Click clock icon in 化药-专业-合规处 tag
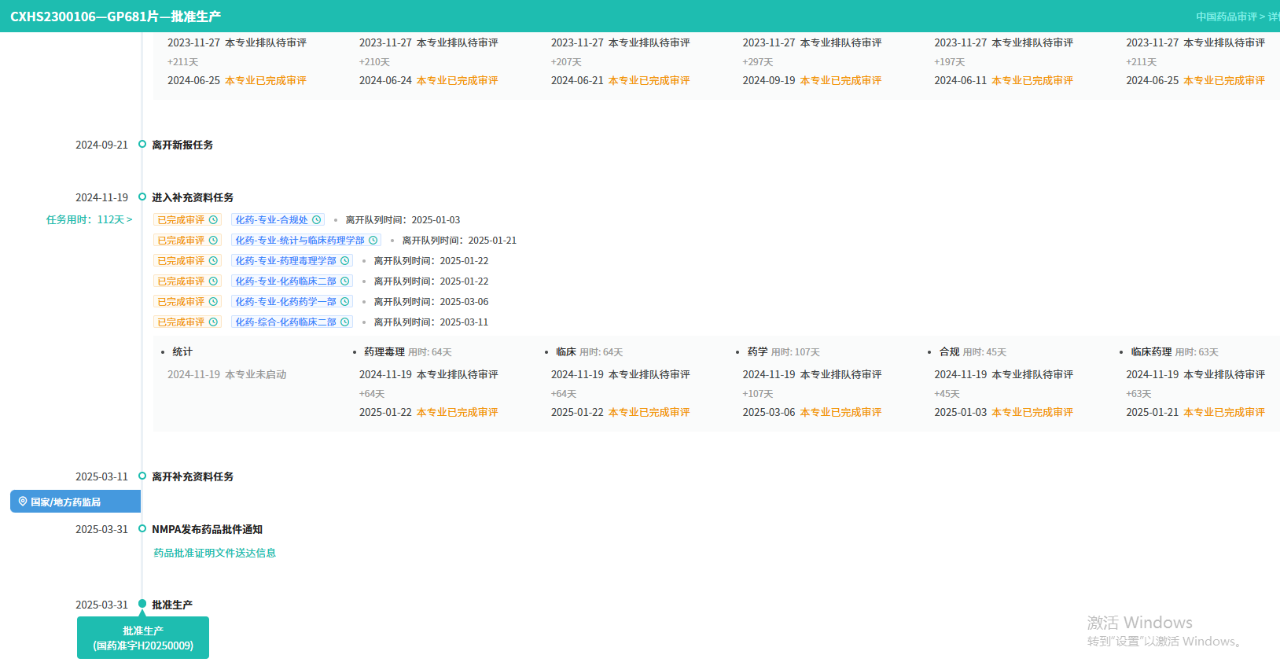Viewport: 1280px width, 664px height. click(317, 220)
